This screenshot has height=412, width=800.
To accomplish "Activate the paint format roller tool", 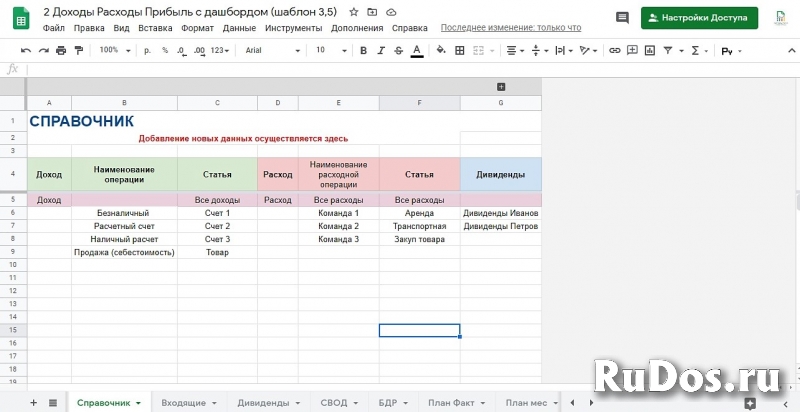I will (78, 50).
